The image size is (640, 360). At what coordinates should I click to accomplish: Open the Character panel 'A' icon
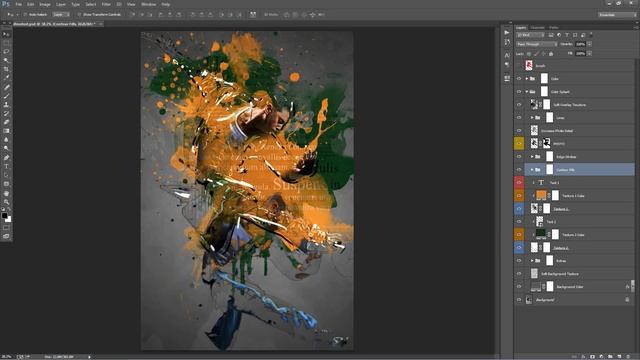(507, 55)
